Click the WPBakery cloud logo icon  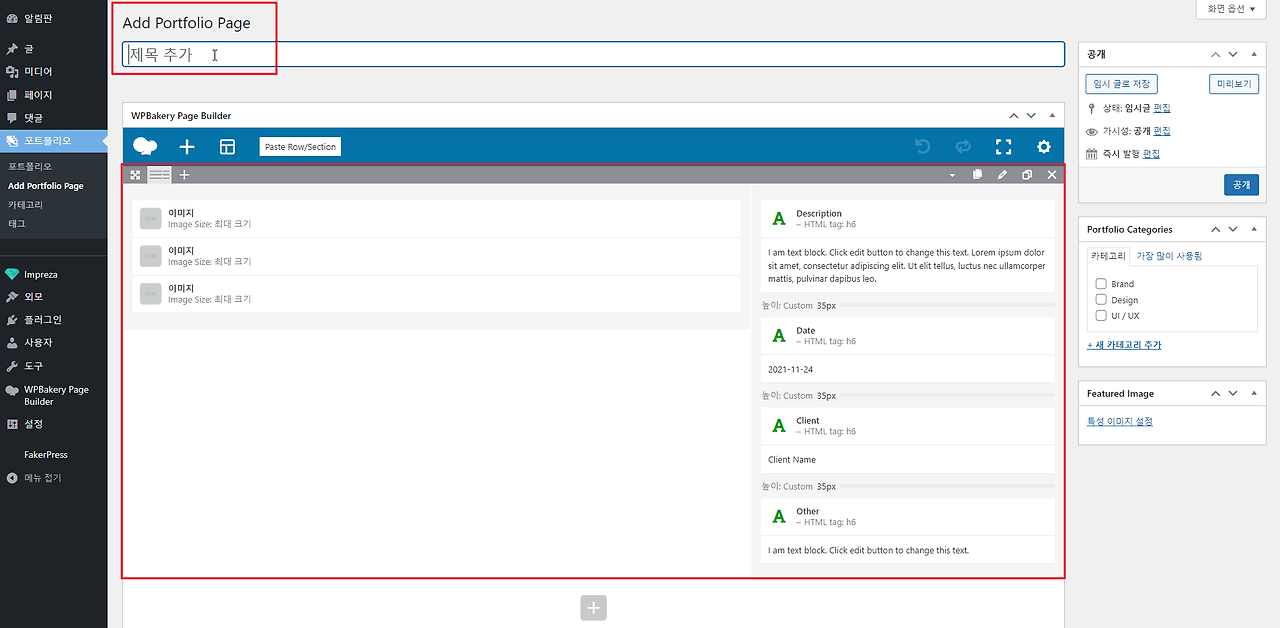(x=145, y=147)
